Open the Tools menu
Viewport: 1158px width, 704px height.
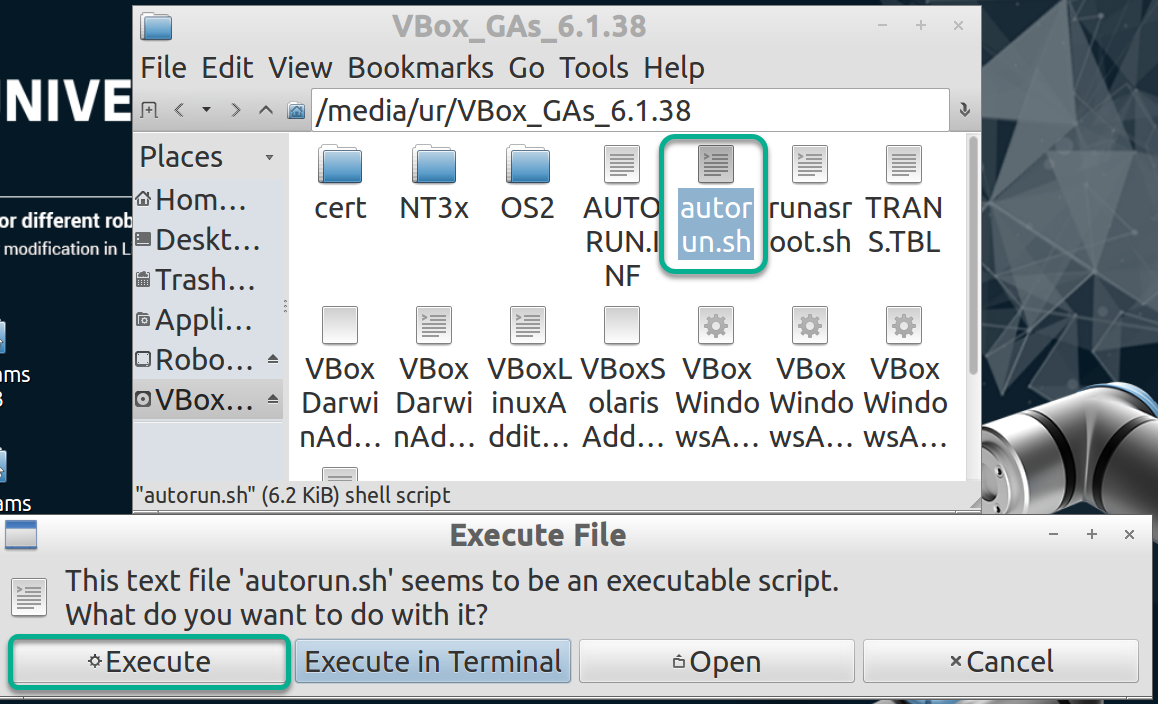point(593,68)
